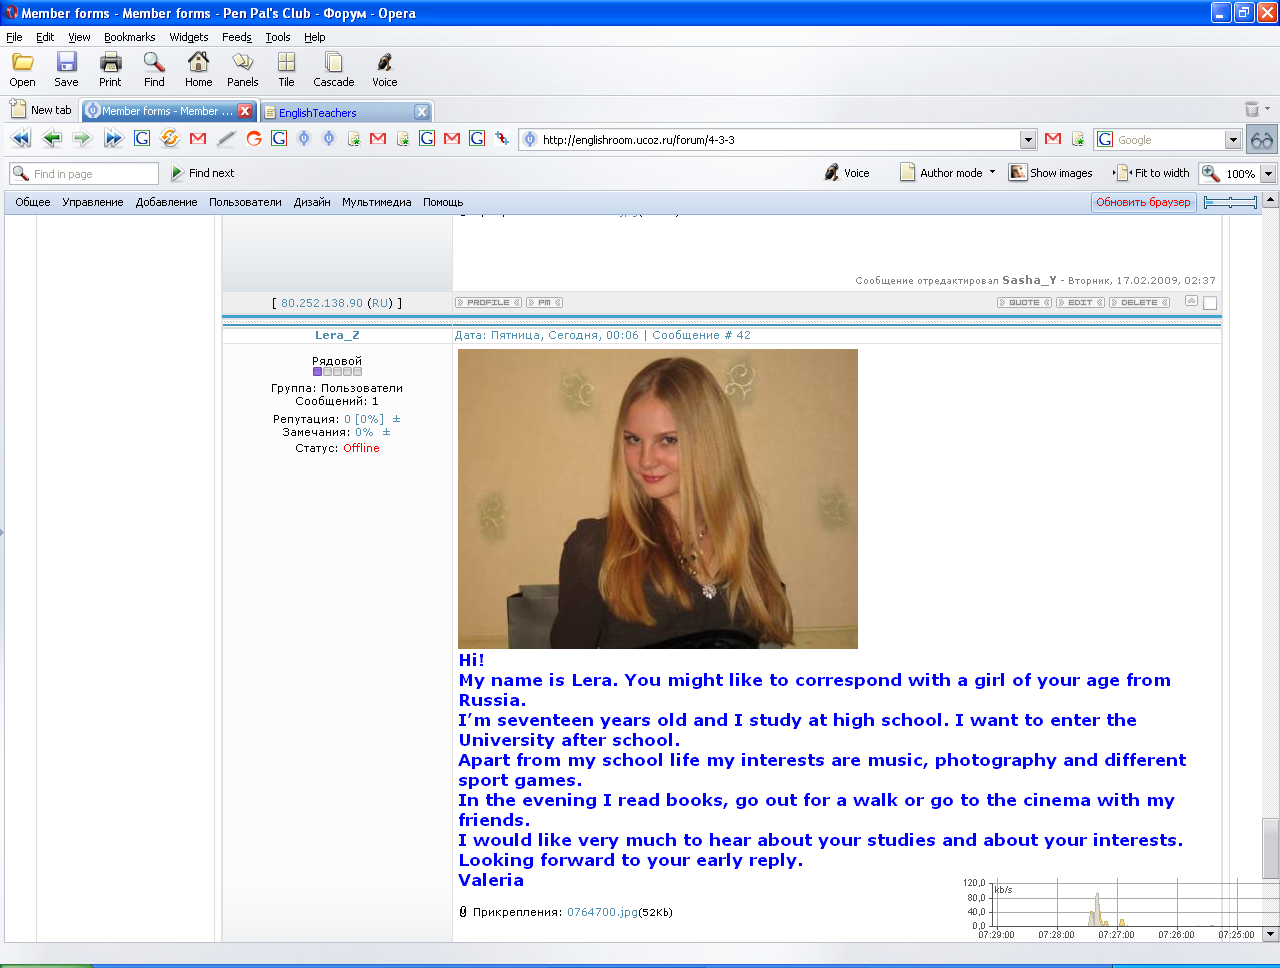This screenshot has height=968, width=1280.
Task: Click the Сообщение # 42 link
Action: [701, 335]
